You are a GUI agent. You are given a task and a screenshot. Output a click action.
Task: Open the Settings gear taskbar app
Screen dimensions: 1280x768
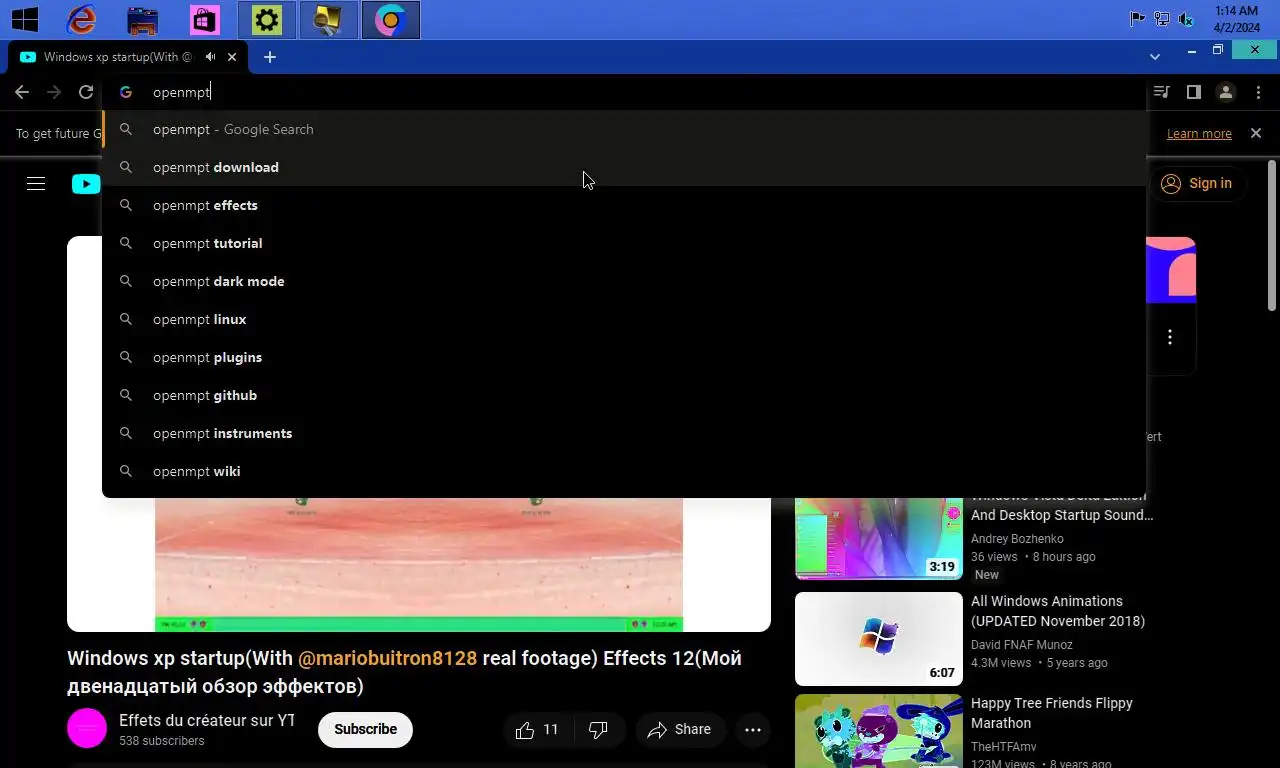pos(267,20)
